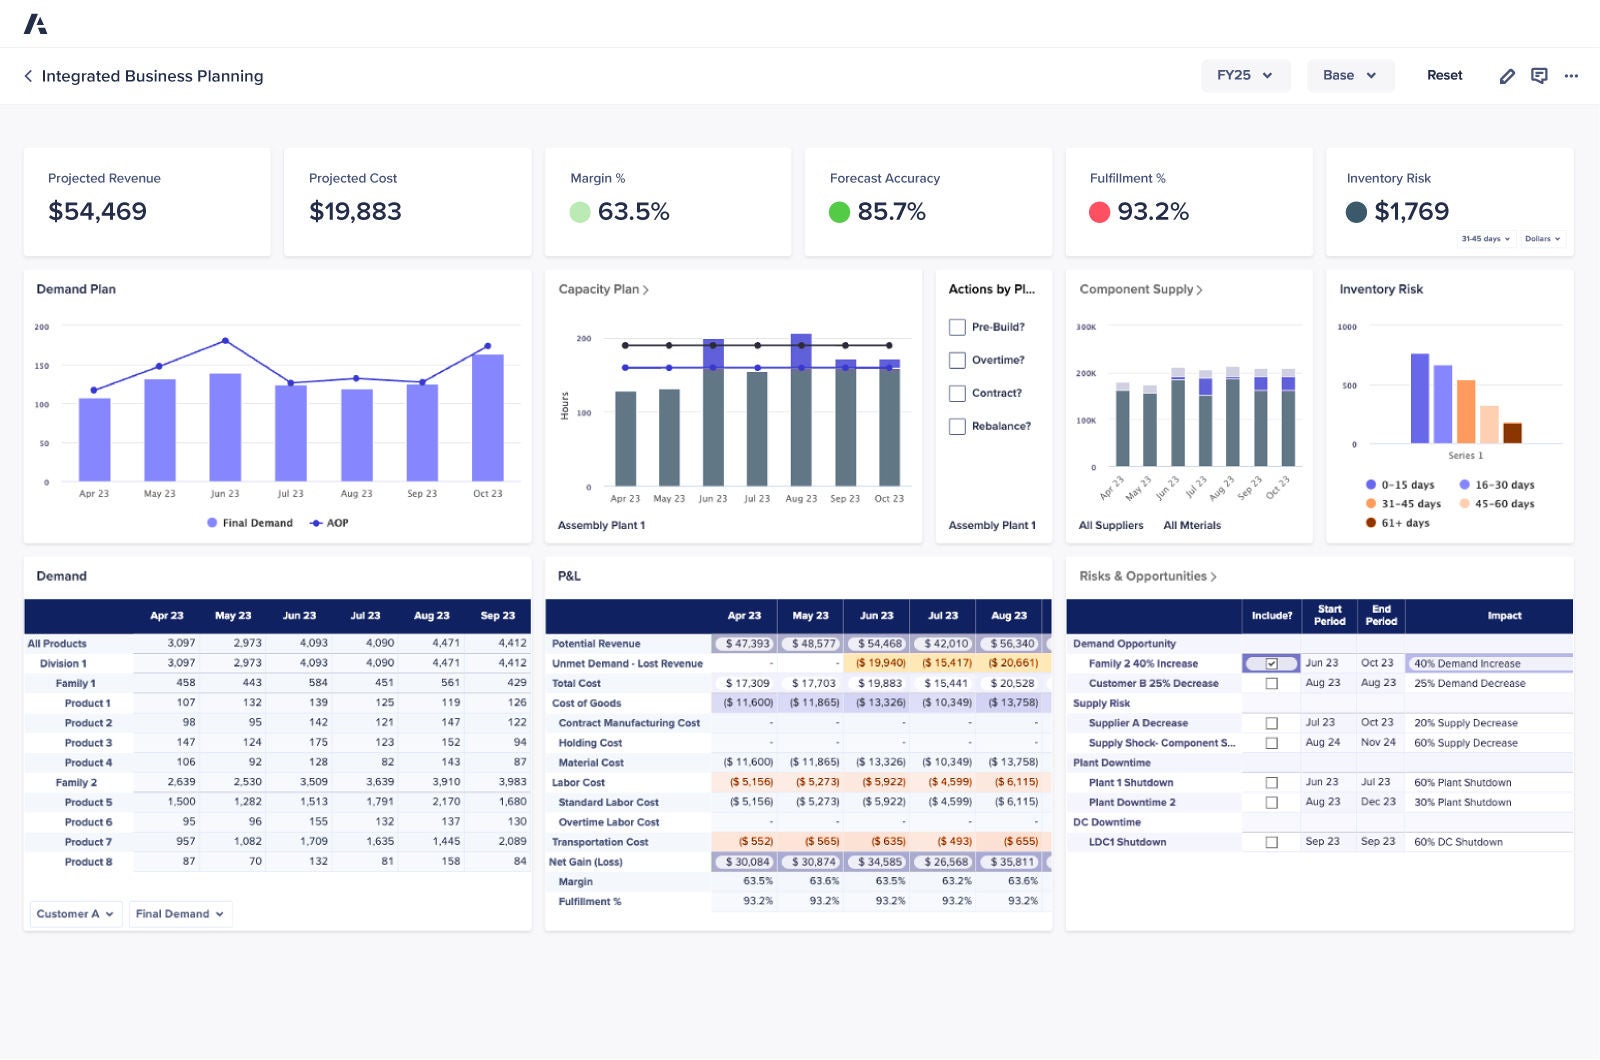Click the green status dot next to 85.7%
The image size is (1600, 1060).
point(841,212)
